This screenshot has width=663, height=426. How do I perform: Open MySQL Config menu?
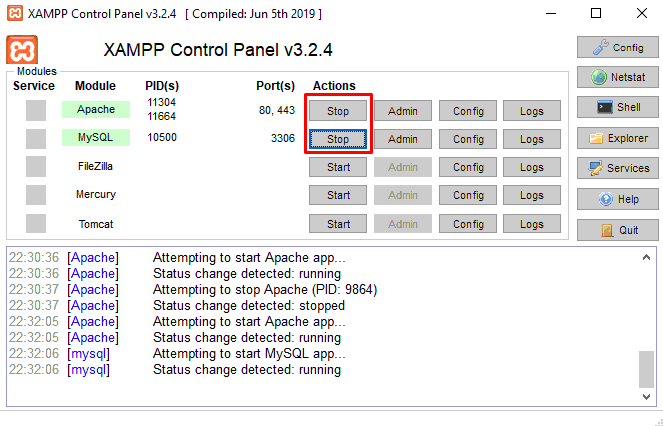468,139
